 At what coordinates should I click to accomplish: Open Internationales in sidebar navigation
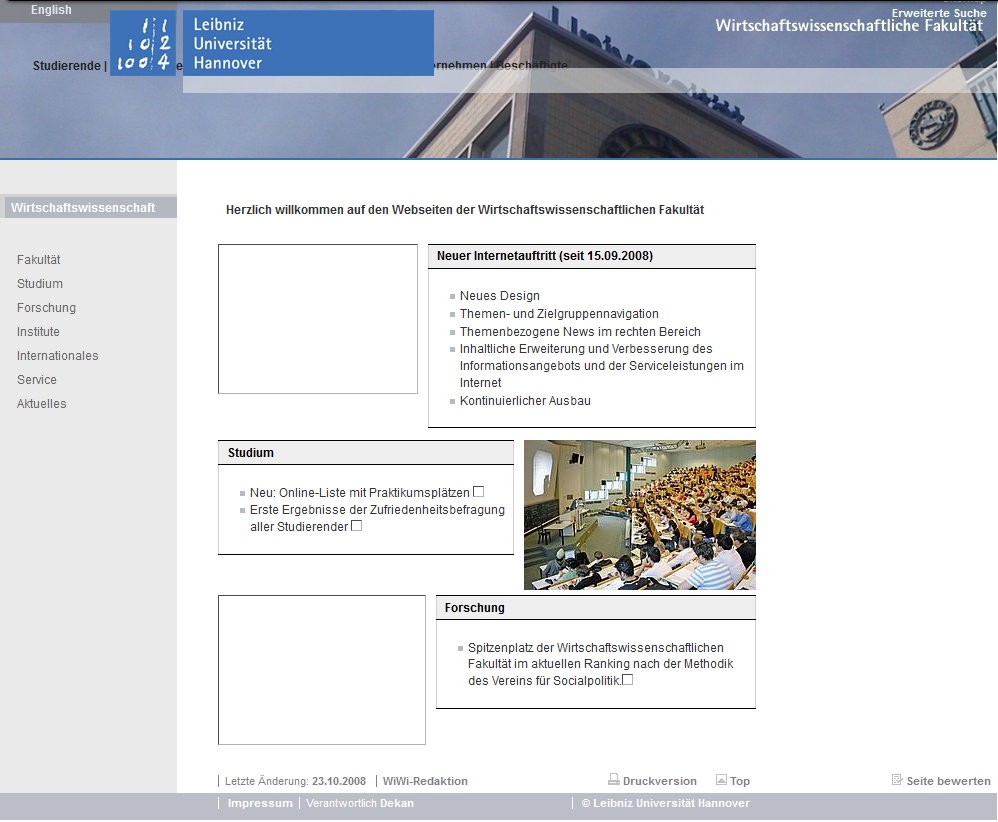(58, 356)
